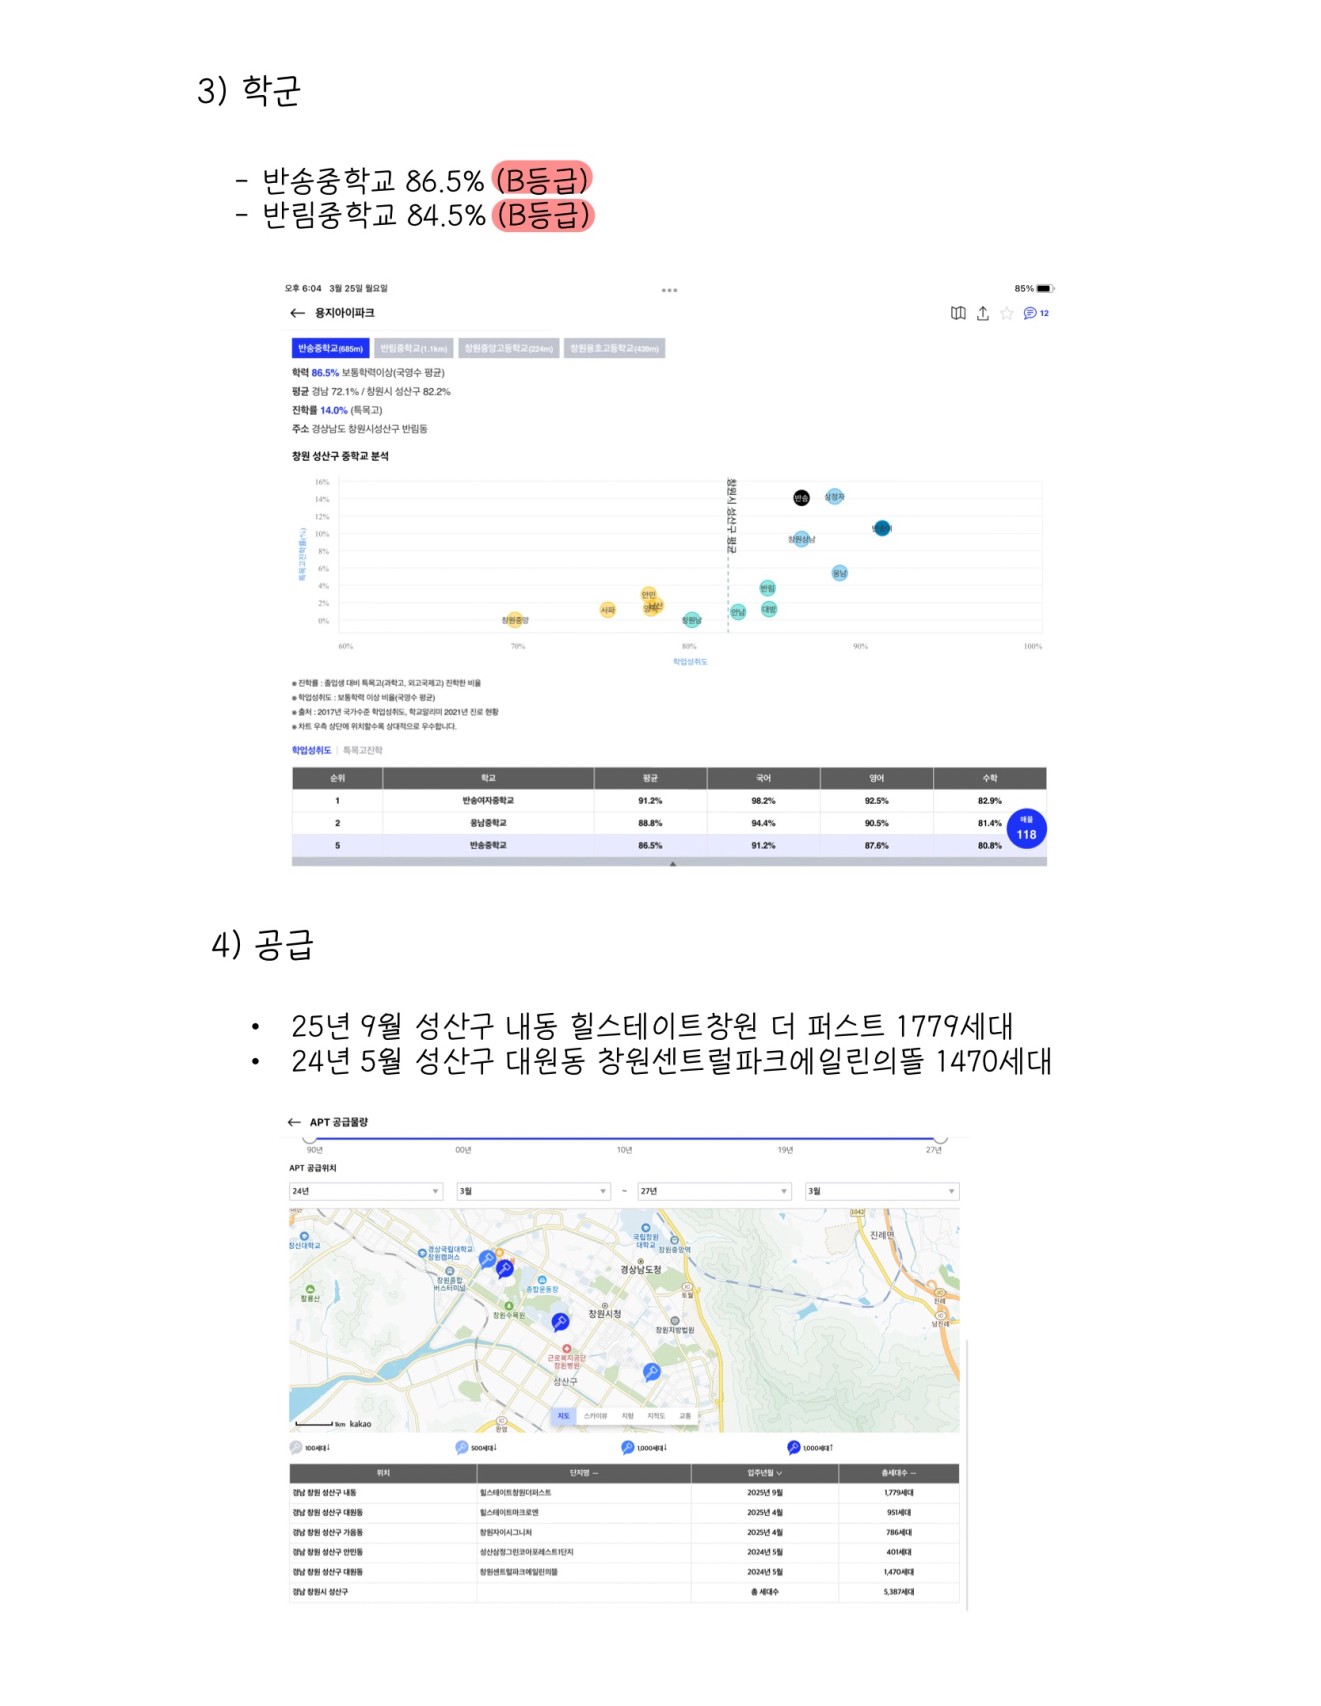This screenshot has width=1321, height=1706.
Task: Sort by 입주년월 column header
Action: pyautogui.click(x=765, y=1473)
